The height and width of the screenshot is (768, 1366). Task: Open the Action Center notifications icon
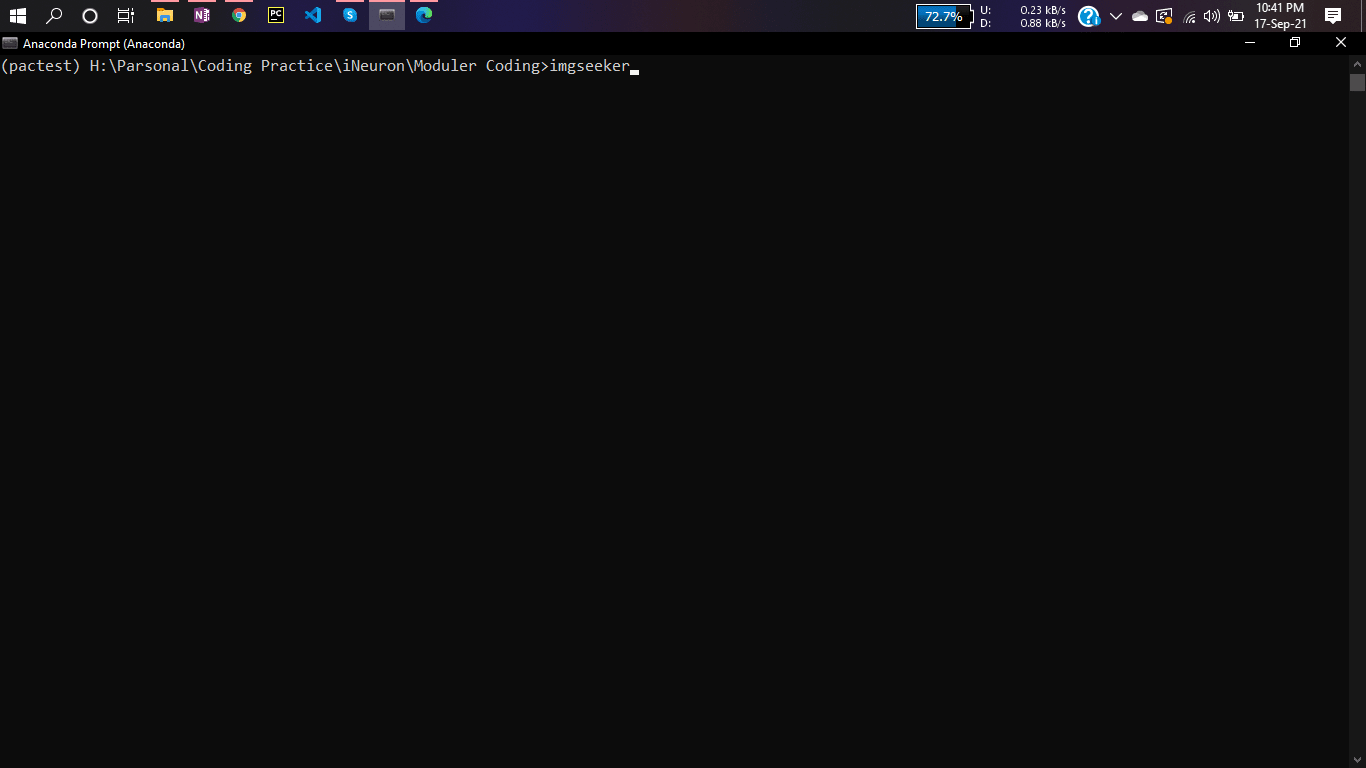(x=1333, y=16)
